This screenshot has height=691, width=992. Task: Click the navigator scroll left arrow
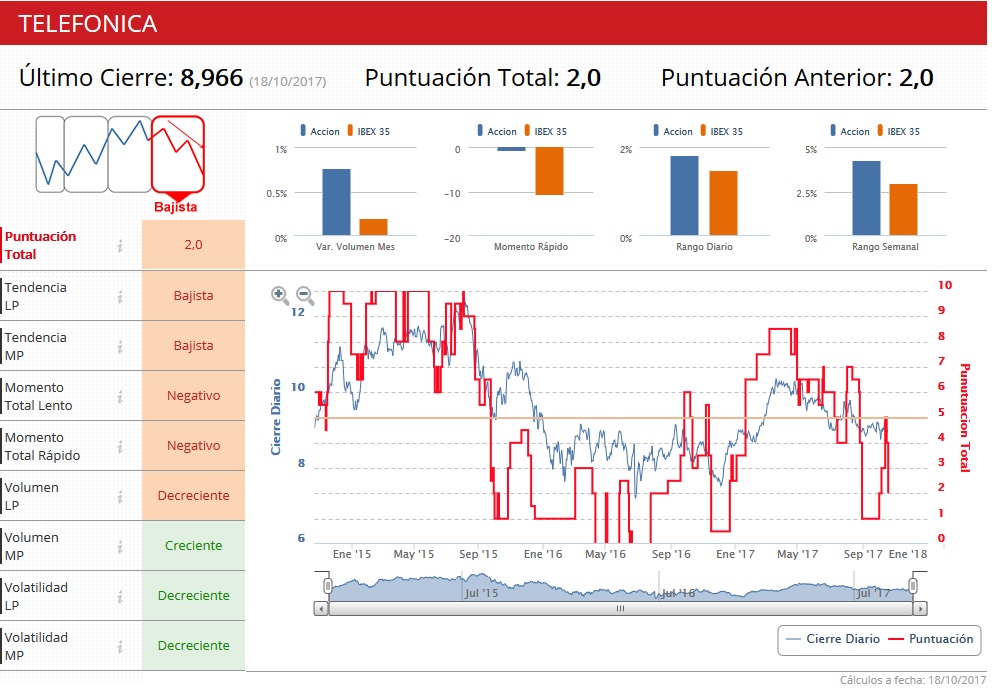point(321,609)
